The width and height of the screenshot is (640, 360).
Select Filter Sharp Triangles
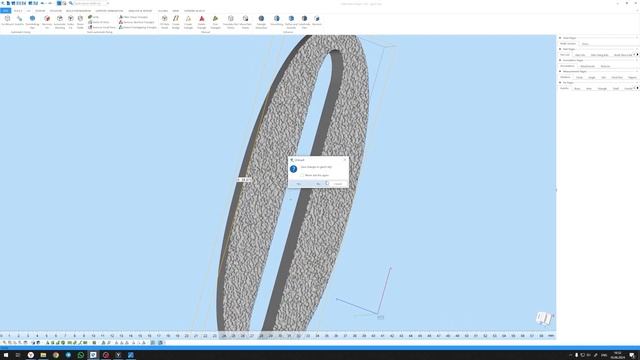(x=133, y=17)
